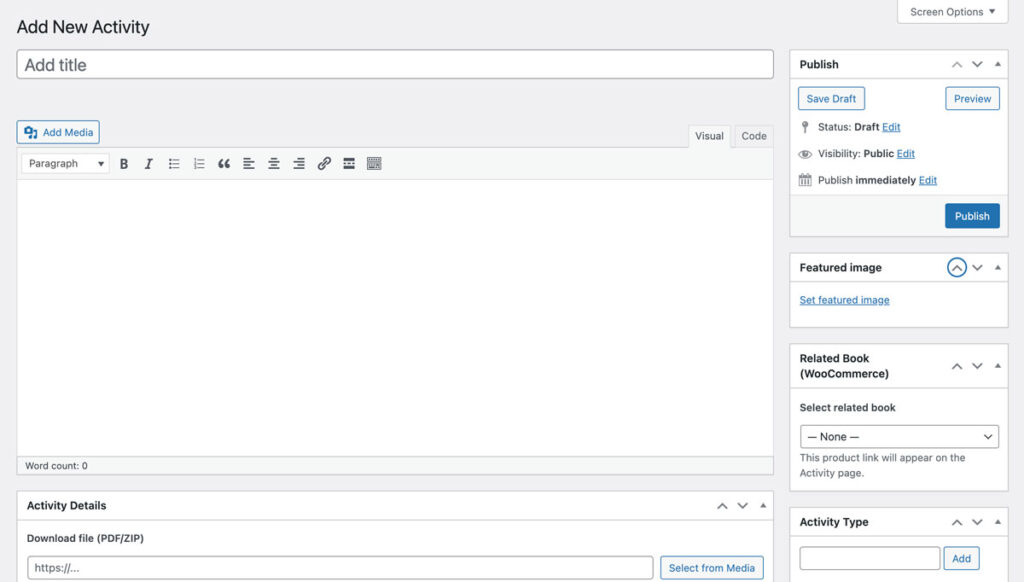Switch to the Code editor tab
Viewport: 1024px width, 582px height.
(754, 136)
